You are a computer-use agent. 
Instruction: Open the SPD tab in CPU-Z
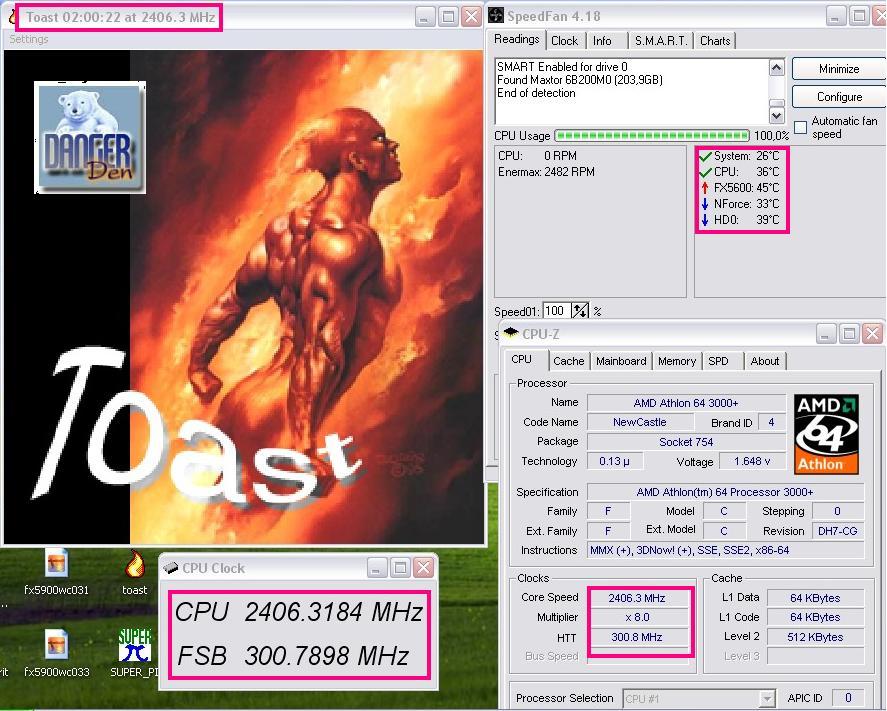tap(718, 361)
